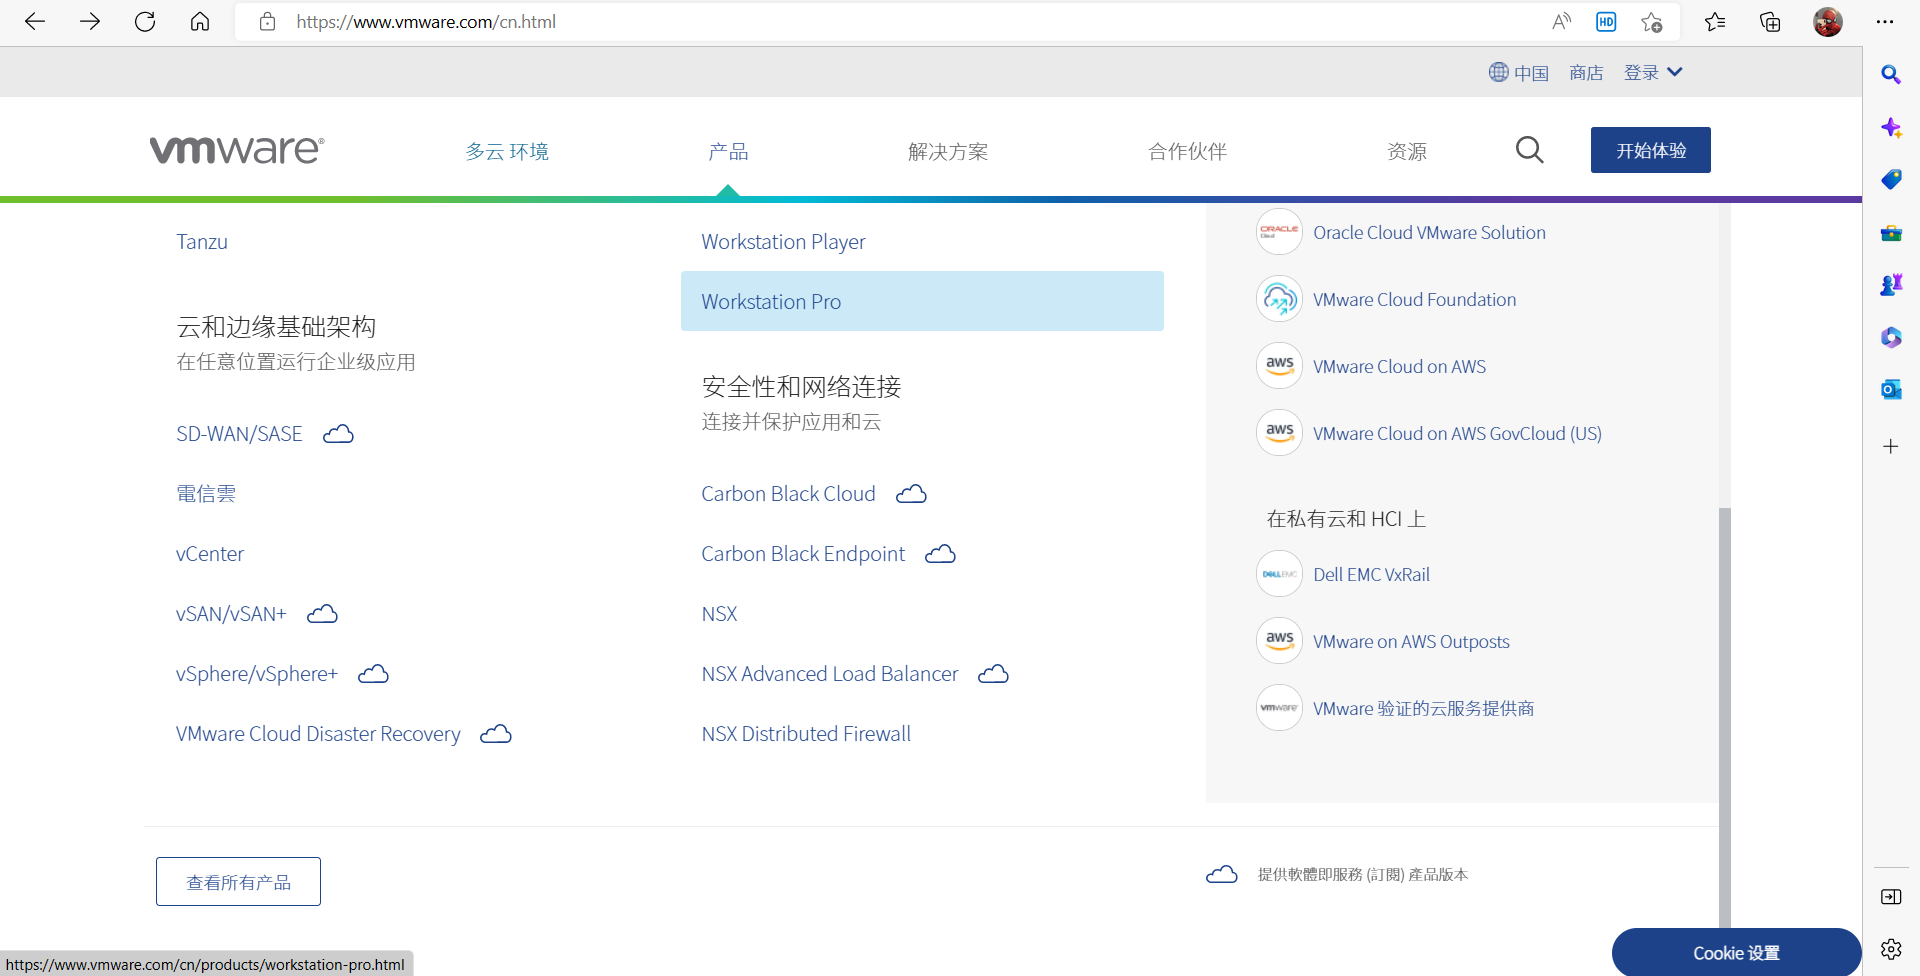View site information lock icon
This screenshot has width=1920, height=976.
pyautogui.click(x=267, y=22)
